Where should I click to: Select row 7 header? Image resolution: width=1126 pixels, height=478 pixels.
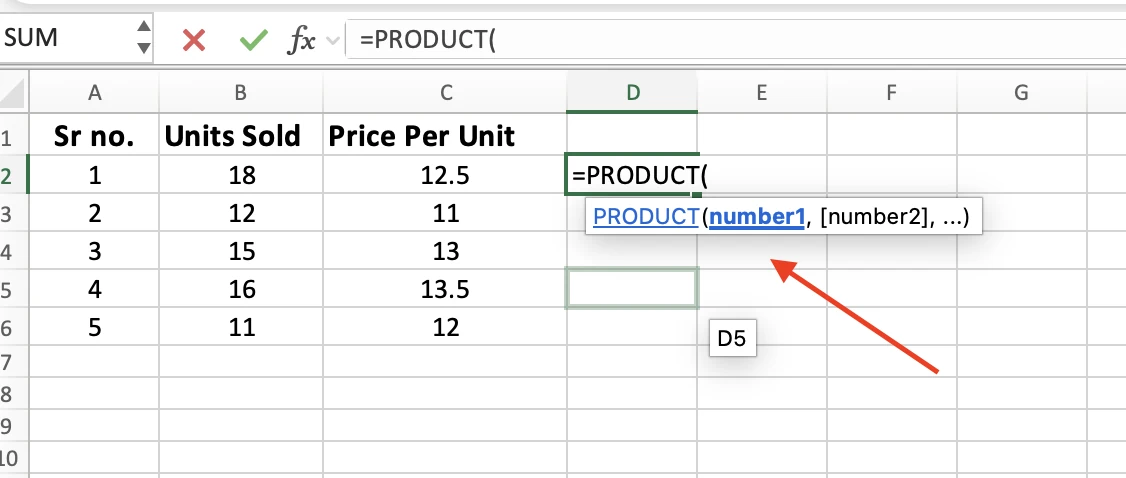point(14,362)
